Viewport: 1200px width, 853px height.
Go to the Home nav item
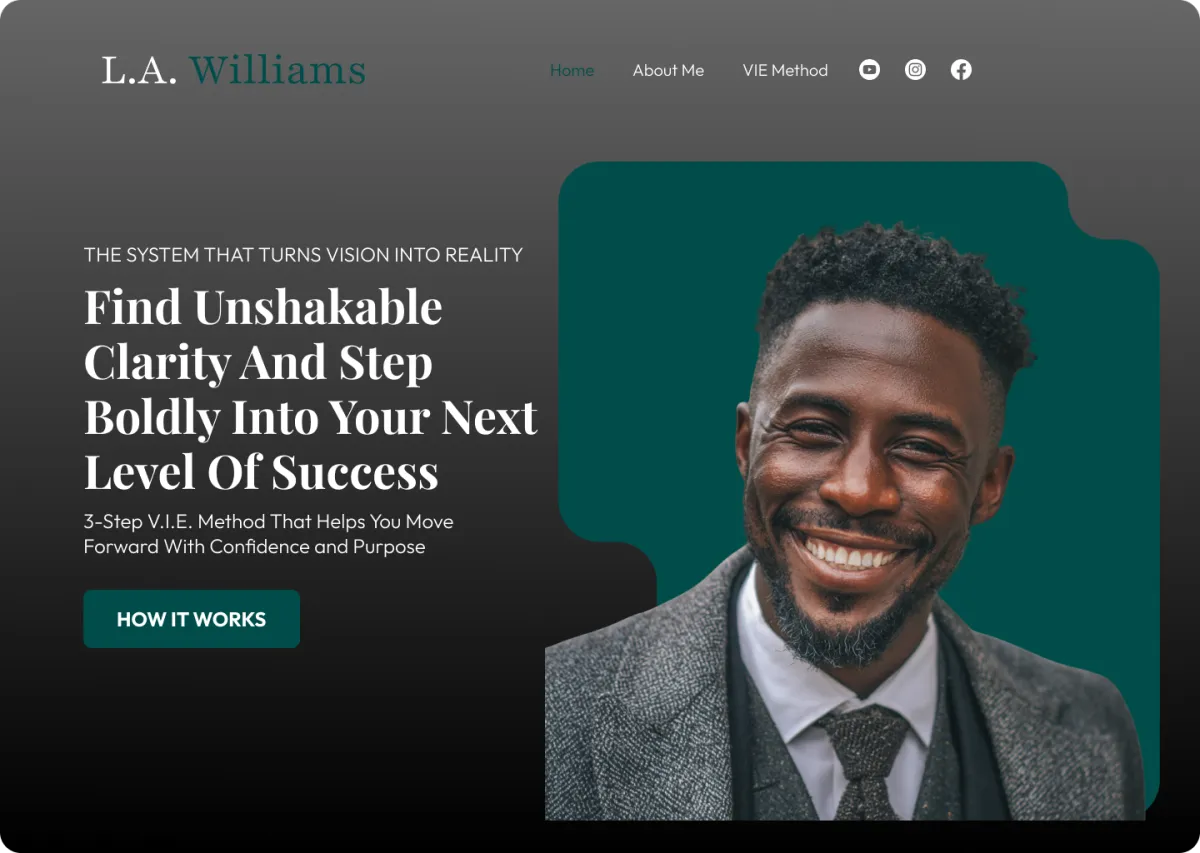(x=572, y=70)
